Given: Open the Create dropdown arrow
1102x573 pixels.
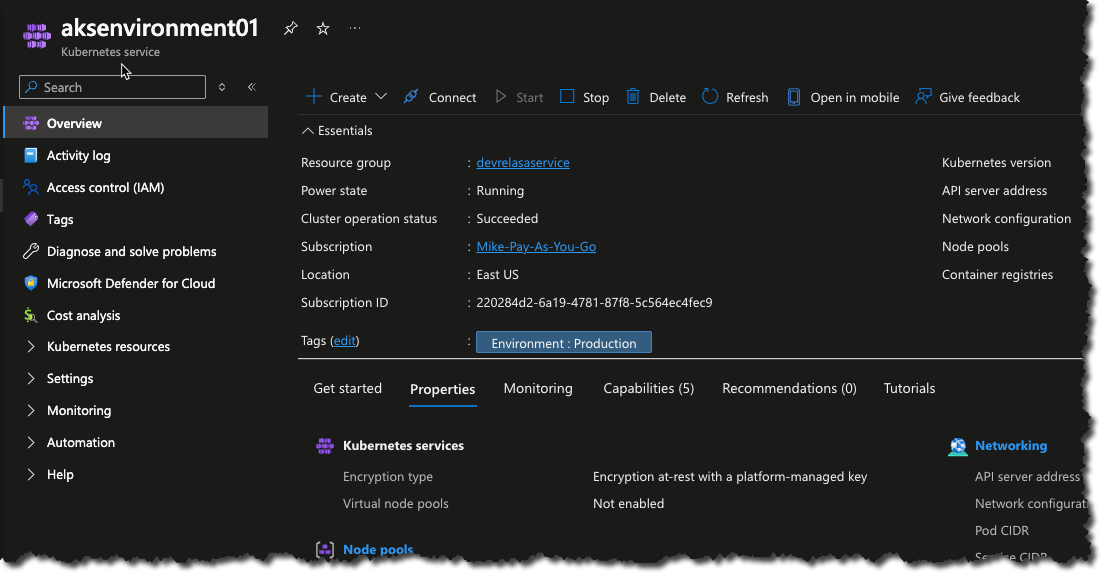Looking at the screenshot, I should [381, 96].
